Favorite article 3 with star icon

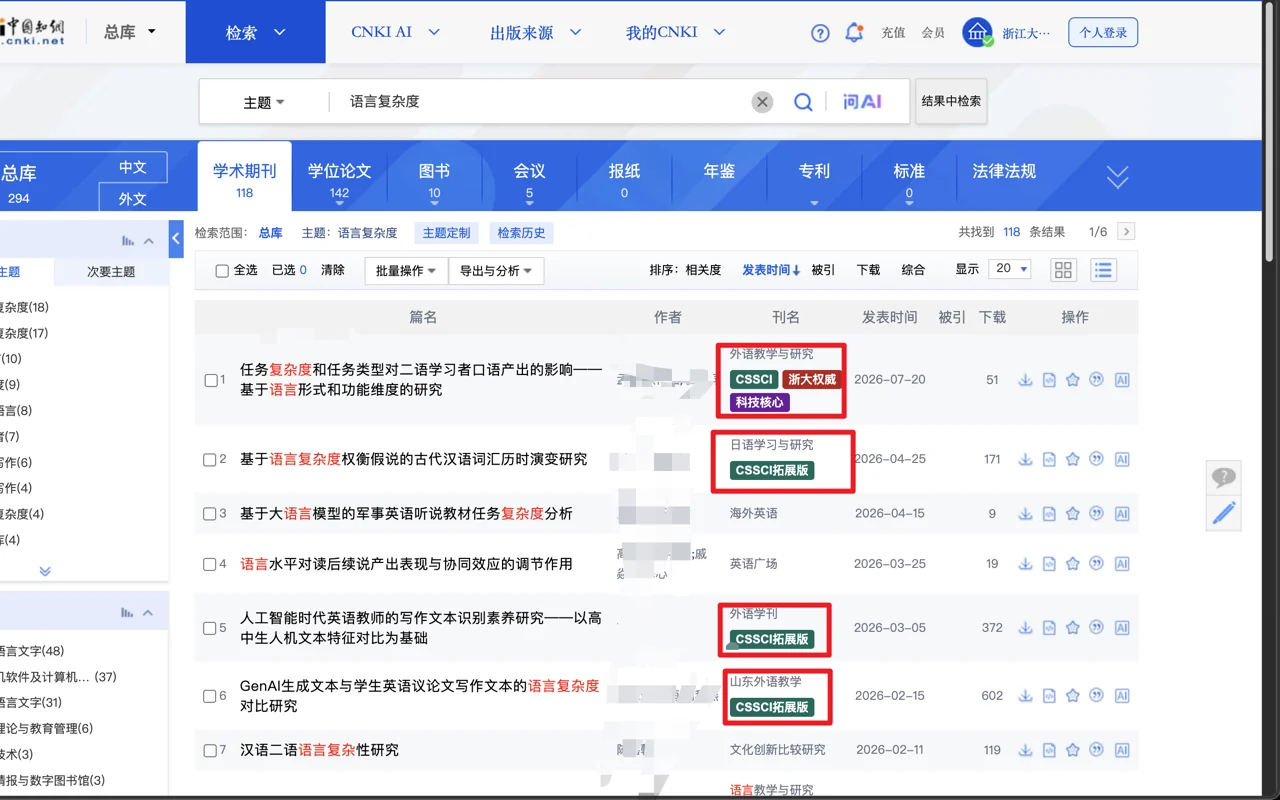1073,514
